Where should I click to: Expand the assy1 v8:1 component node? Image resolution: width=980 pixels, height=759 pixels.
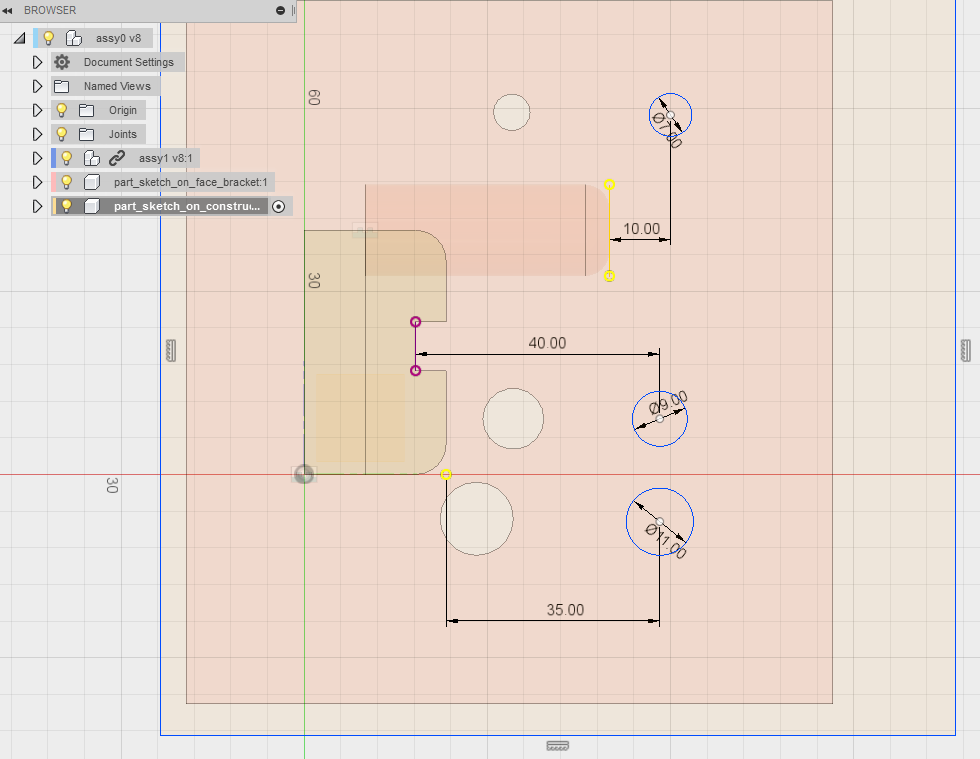37,157
